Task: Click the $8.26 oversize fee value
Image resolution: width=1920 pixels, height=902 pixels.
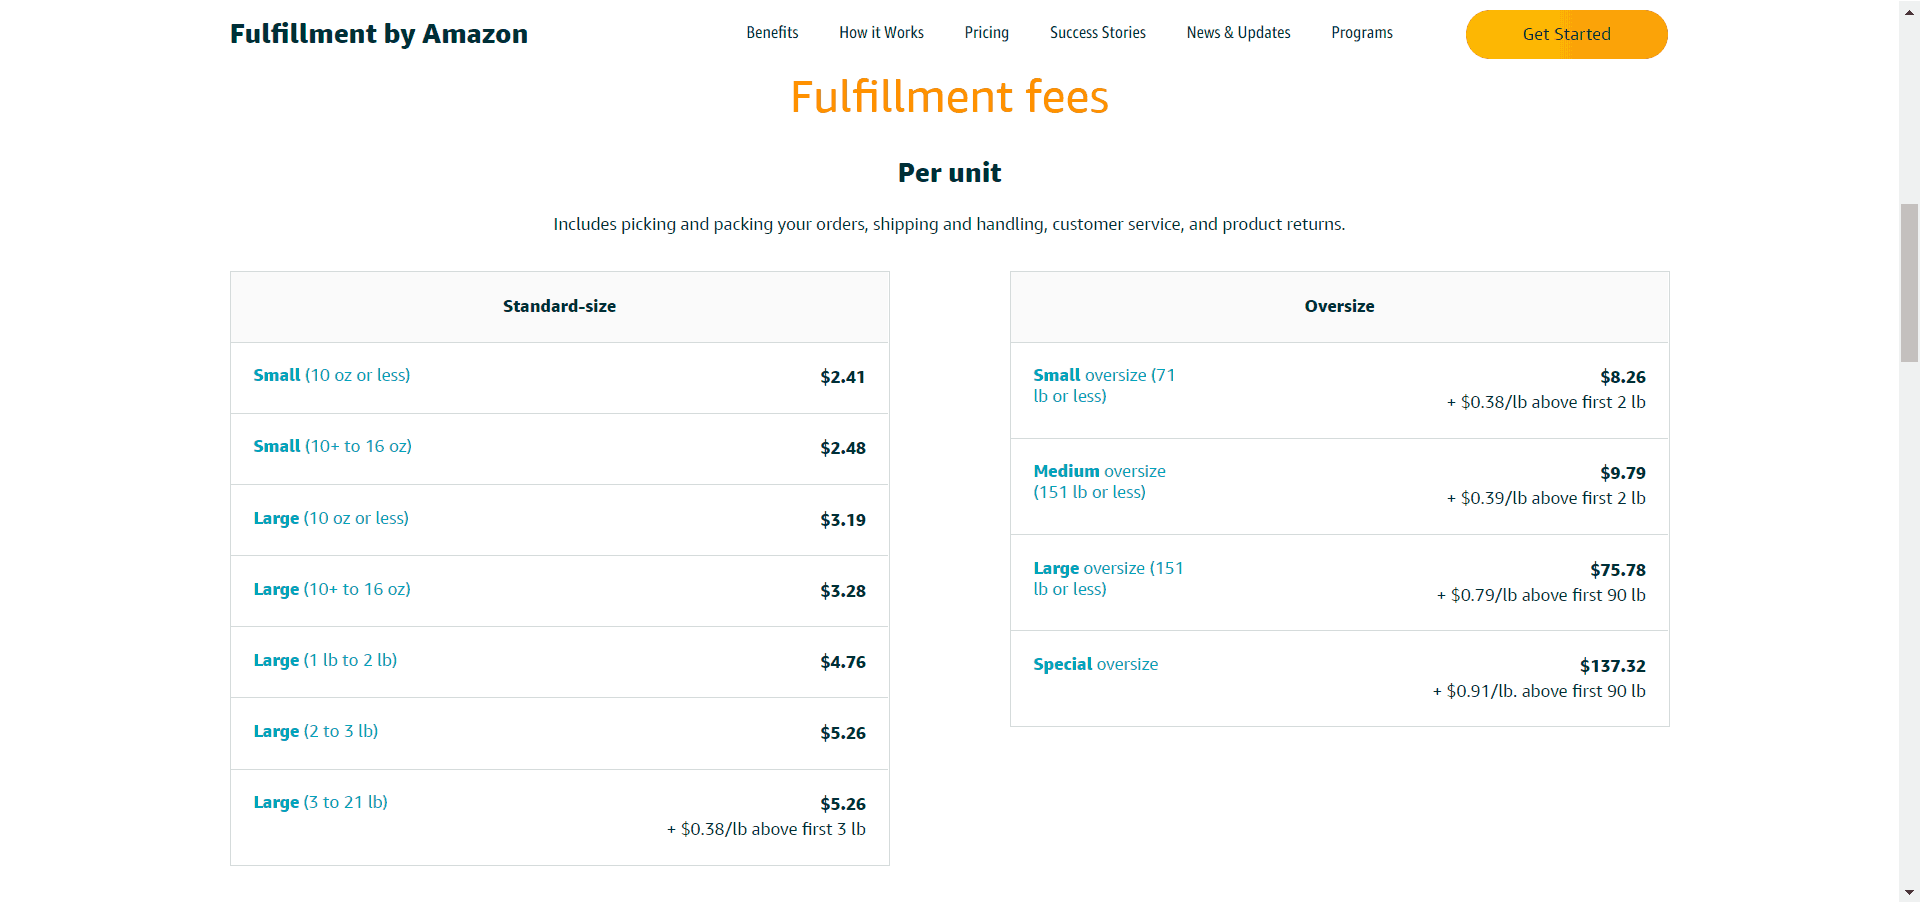Action: (1622, 377)
